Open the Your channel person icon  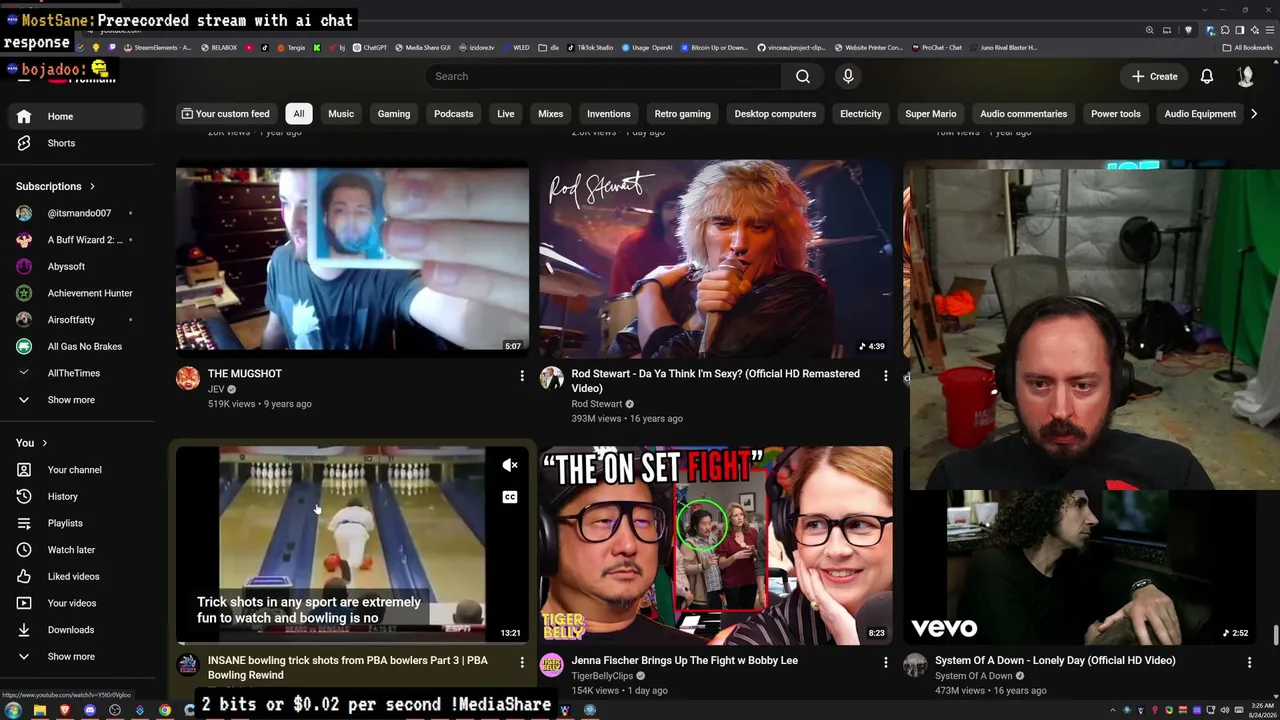pyautogui.click(x=24, y=470)
